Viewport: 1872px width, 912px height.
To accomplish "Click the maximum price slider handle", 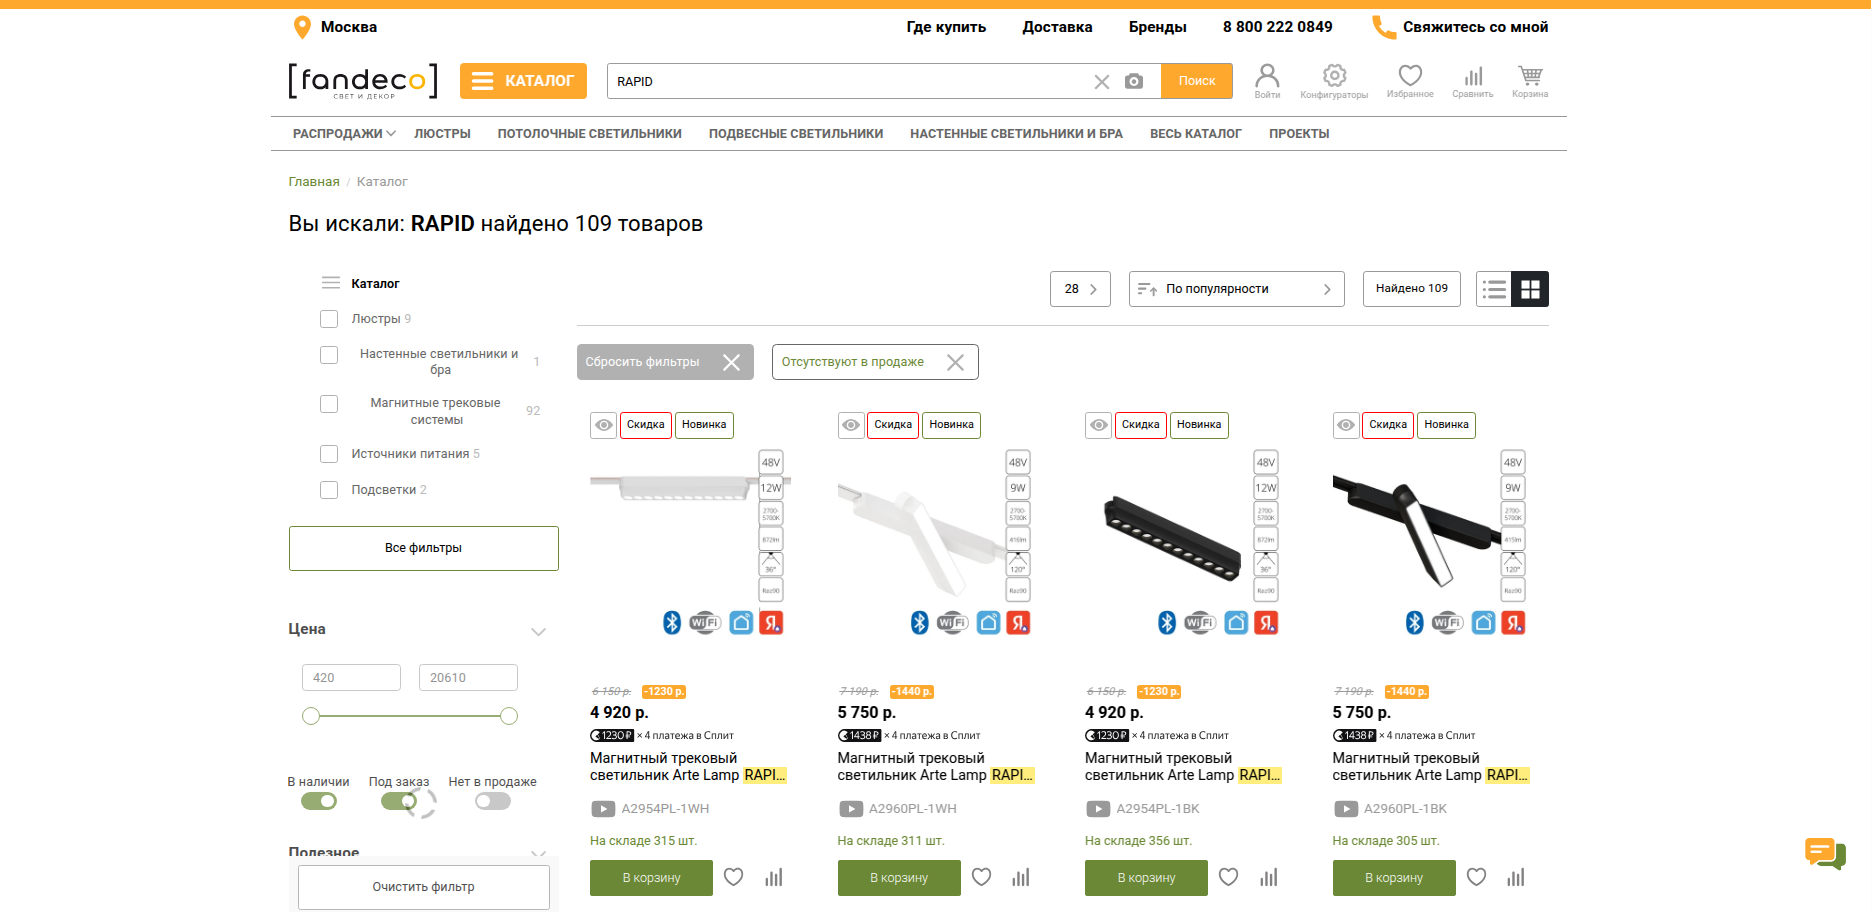I will click(x=509, y=716).
